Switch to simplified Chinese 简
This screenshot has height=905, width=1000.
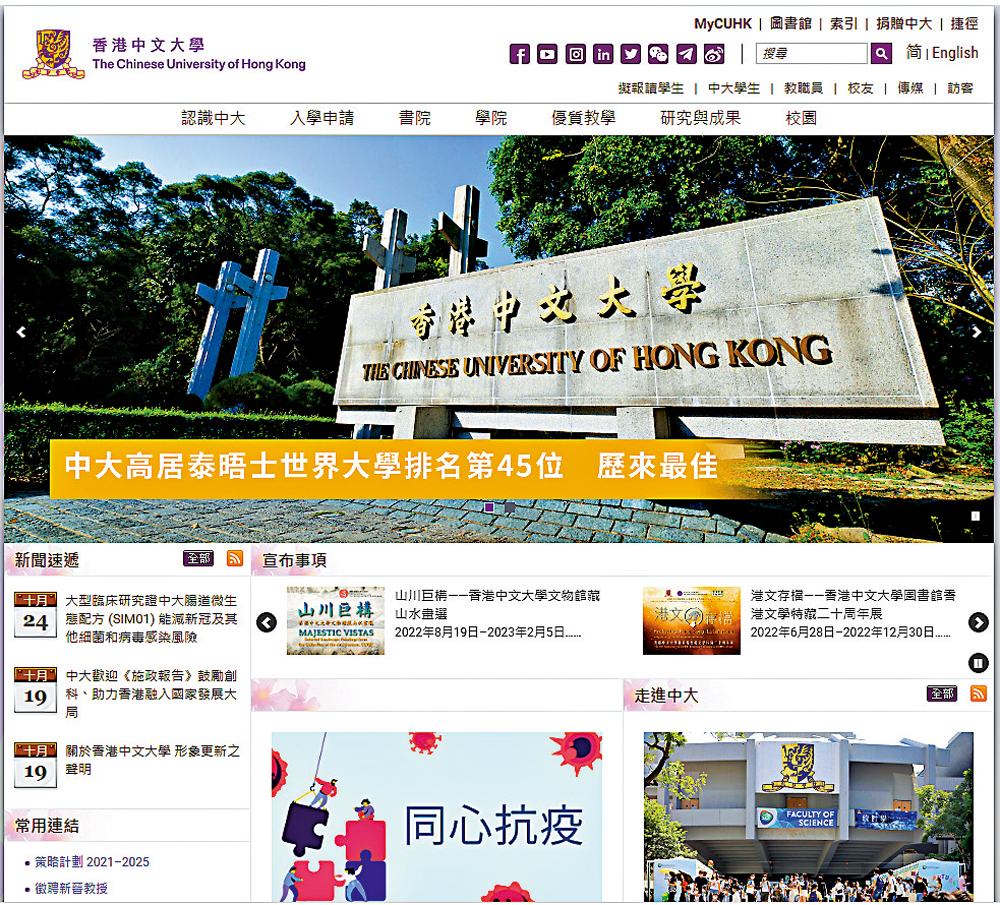[914, 52]
